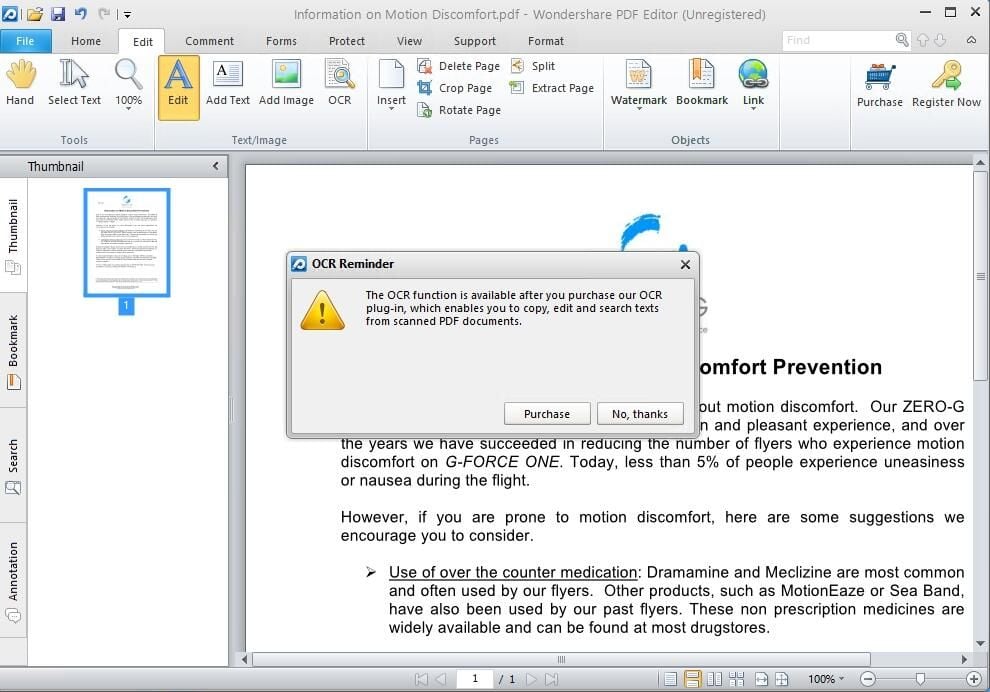Click No, thanks button in dialog
This screenshot has width=990, height=692.
pos(640,414)
